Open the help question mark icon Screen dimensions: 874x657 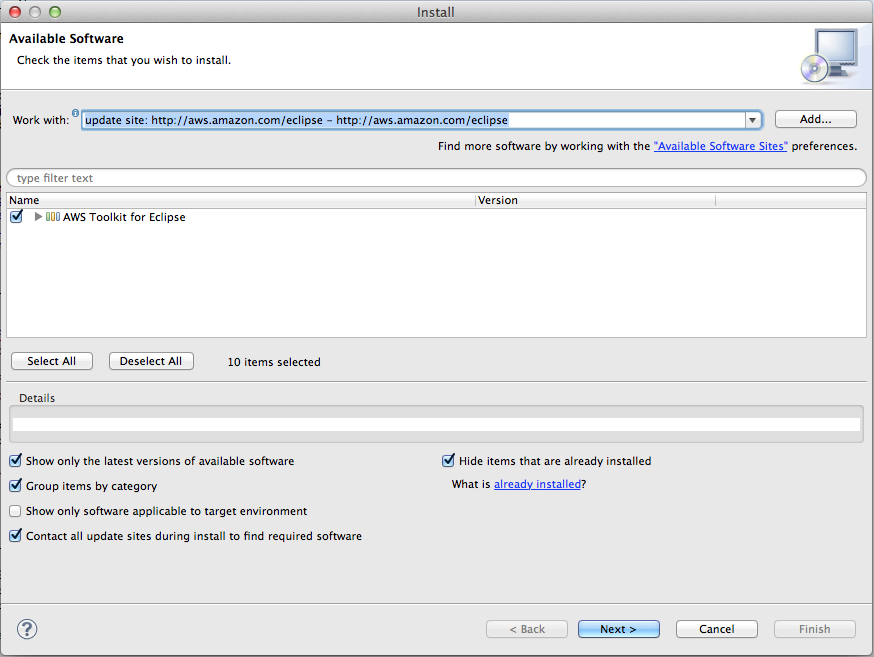(x=27, y=629)
